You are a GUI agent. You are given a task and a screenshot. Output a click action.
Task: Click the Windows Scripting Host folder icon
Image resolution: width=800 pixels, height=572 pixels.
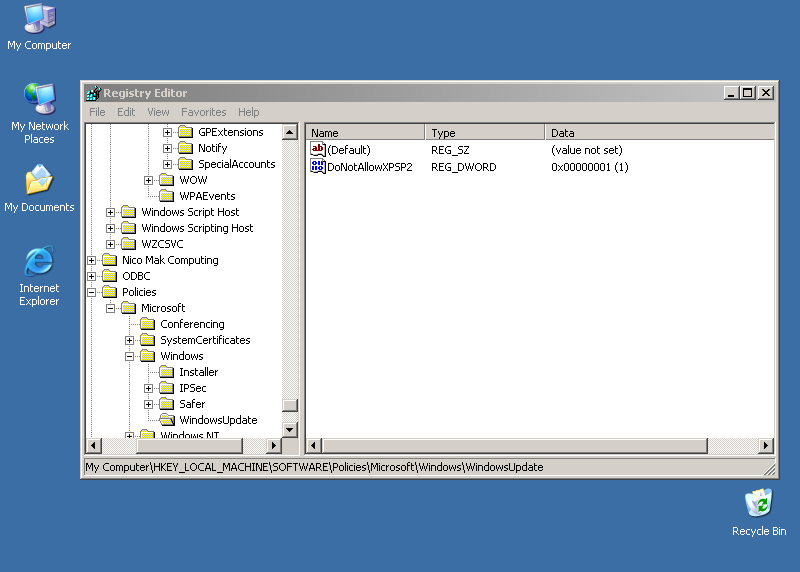click(129, 228)
